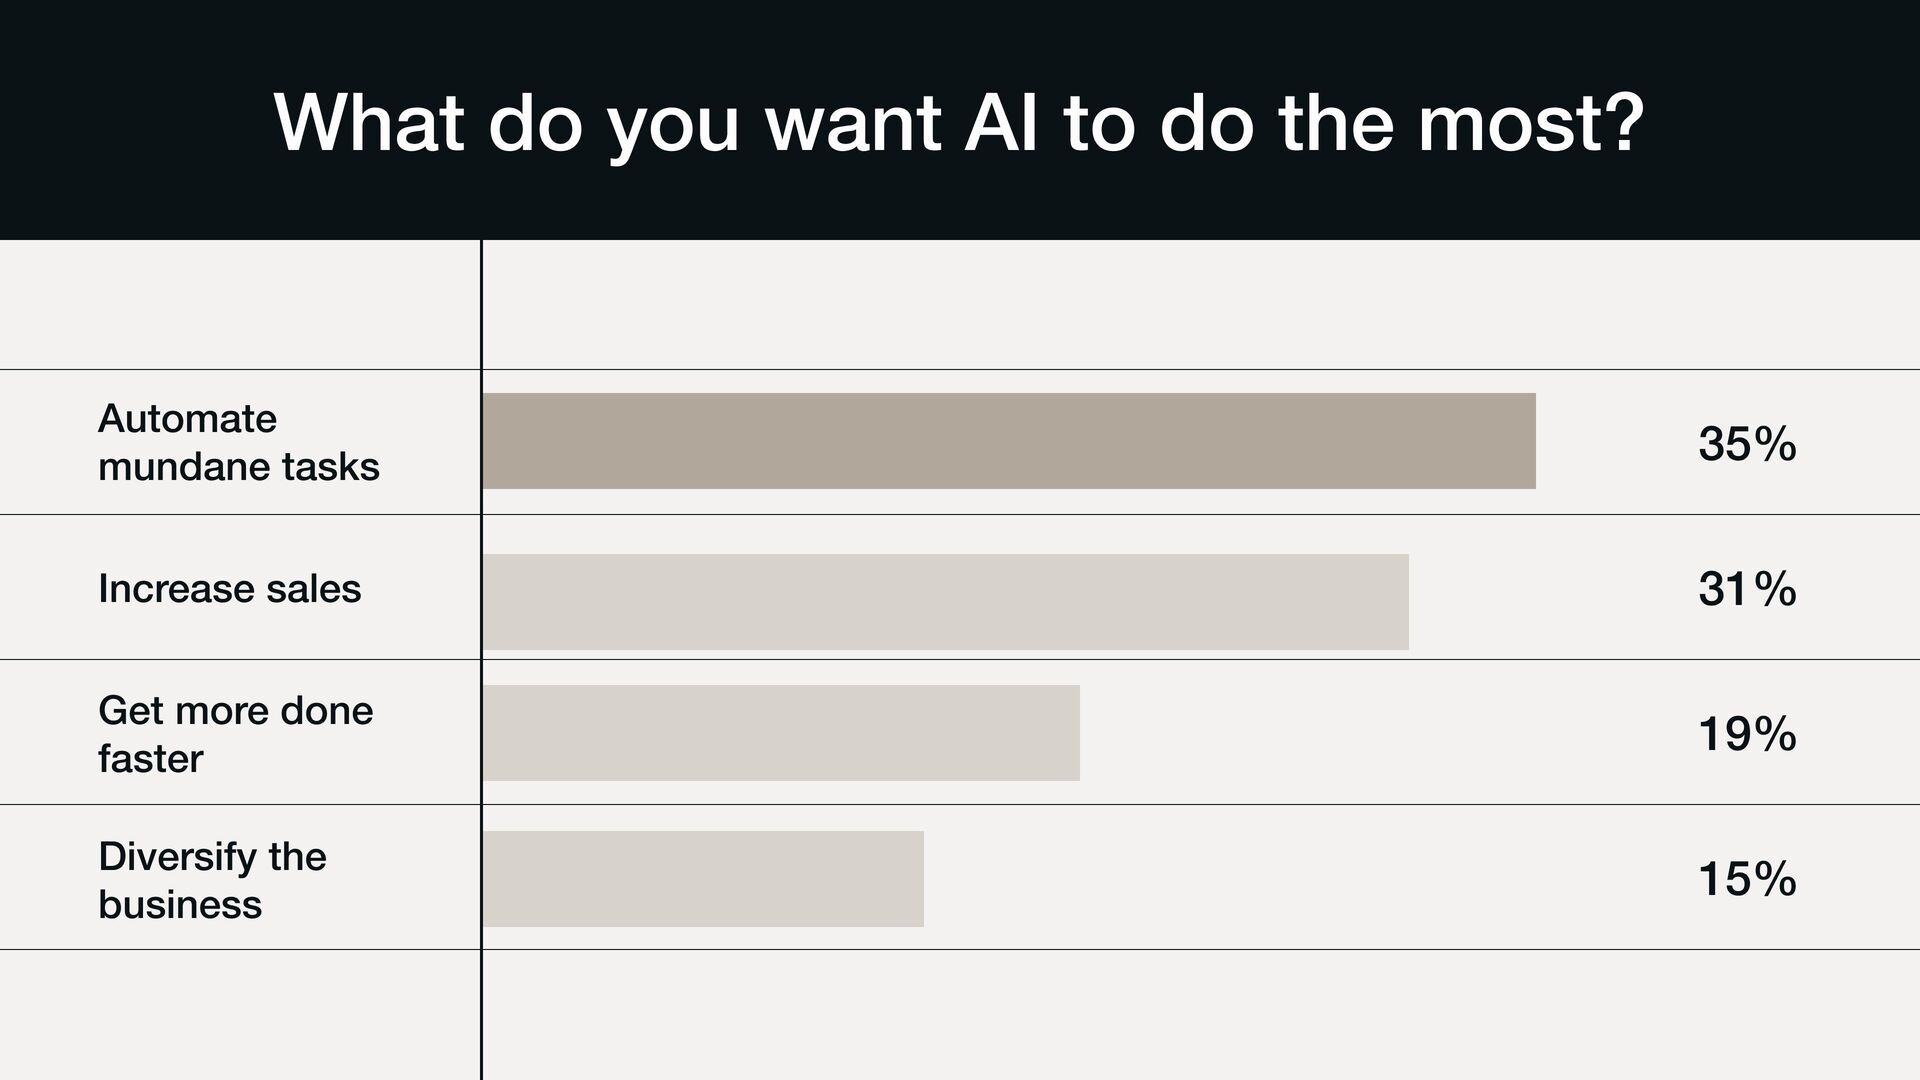
Task: Click the slide title about AI
Action: pyautogui.click(x=958, y=124)
